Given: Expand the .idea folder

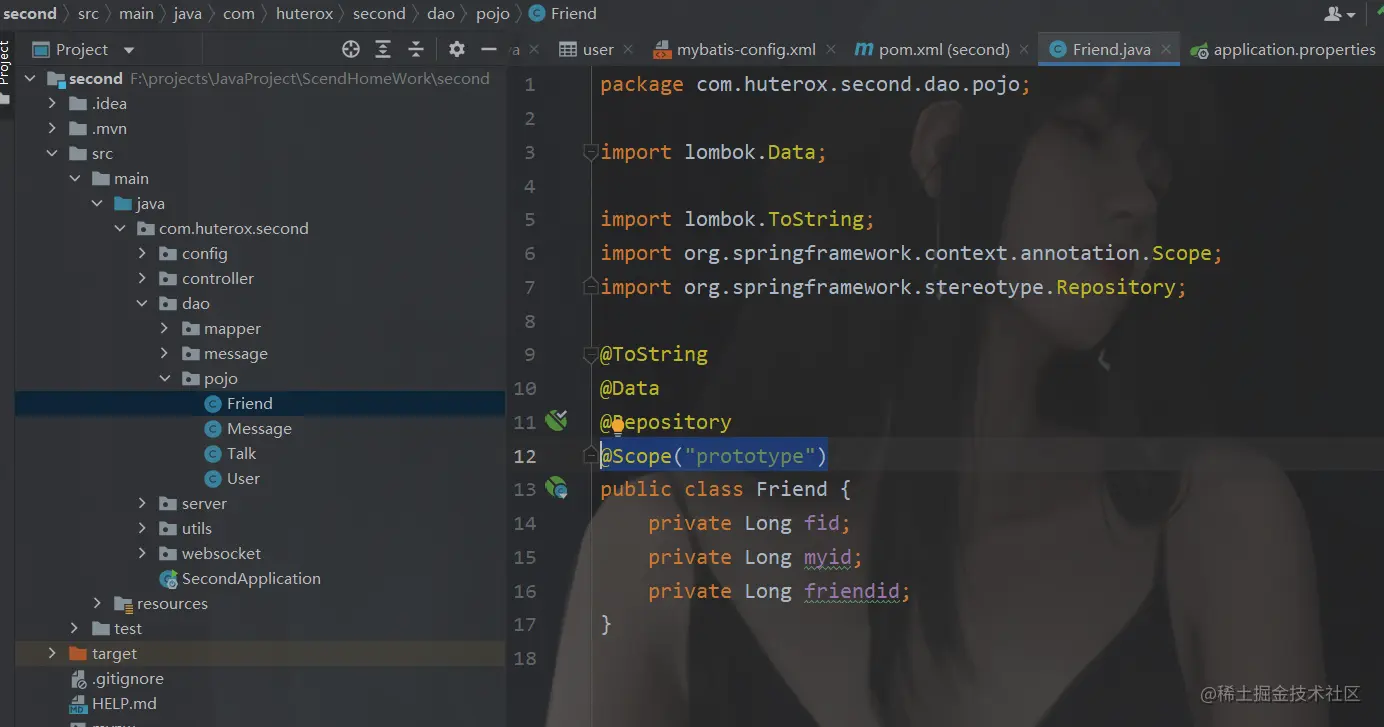Looking at the screenshot, I should click(x=53, y=104).
